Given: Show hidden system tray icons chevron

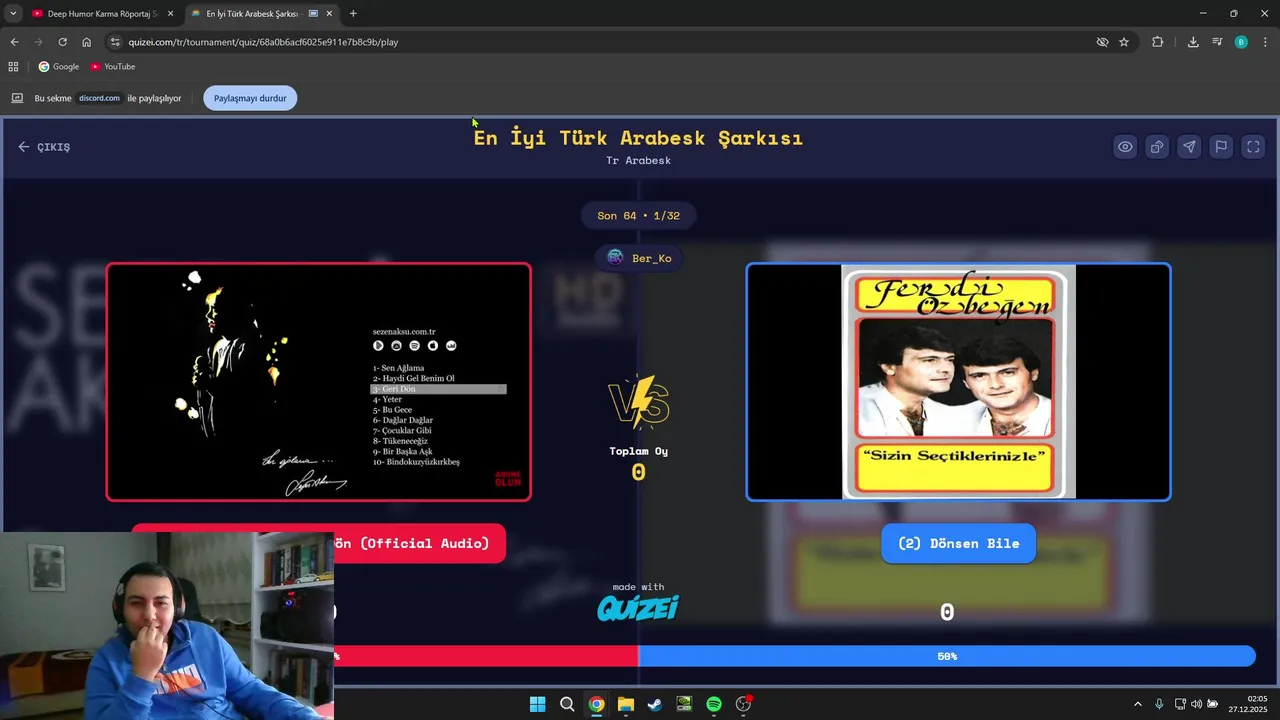Looking at the screenshot, I should pyautogui.click(x=1138, y=704).
